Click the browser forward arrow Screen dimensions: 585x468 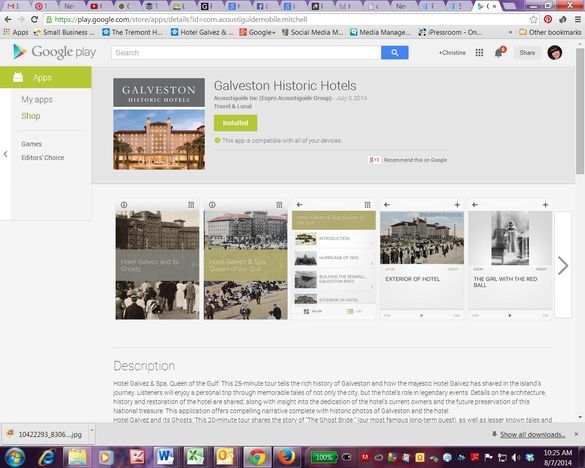21,19
